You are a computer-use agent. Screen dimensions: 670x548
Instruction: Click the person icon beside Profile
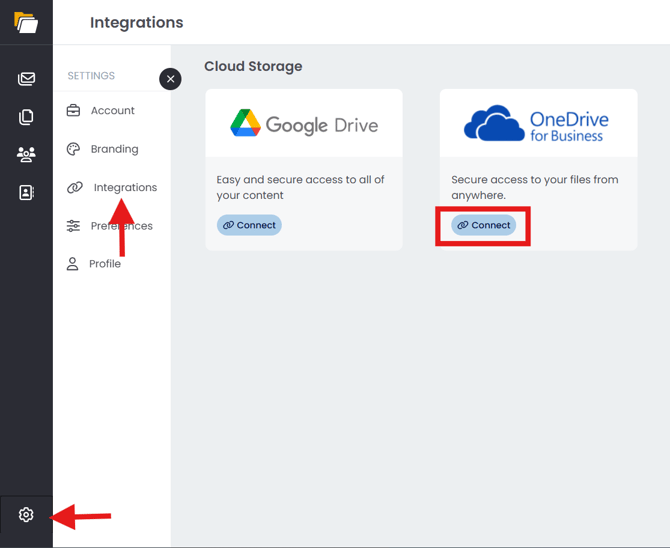72,264
